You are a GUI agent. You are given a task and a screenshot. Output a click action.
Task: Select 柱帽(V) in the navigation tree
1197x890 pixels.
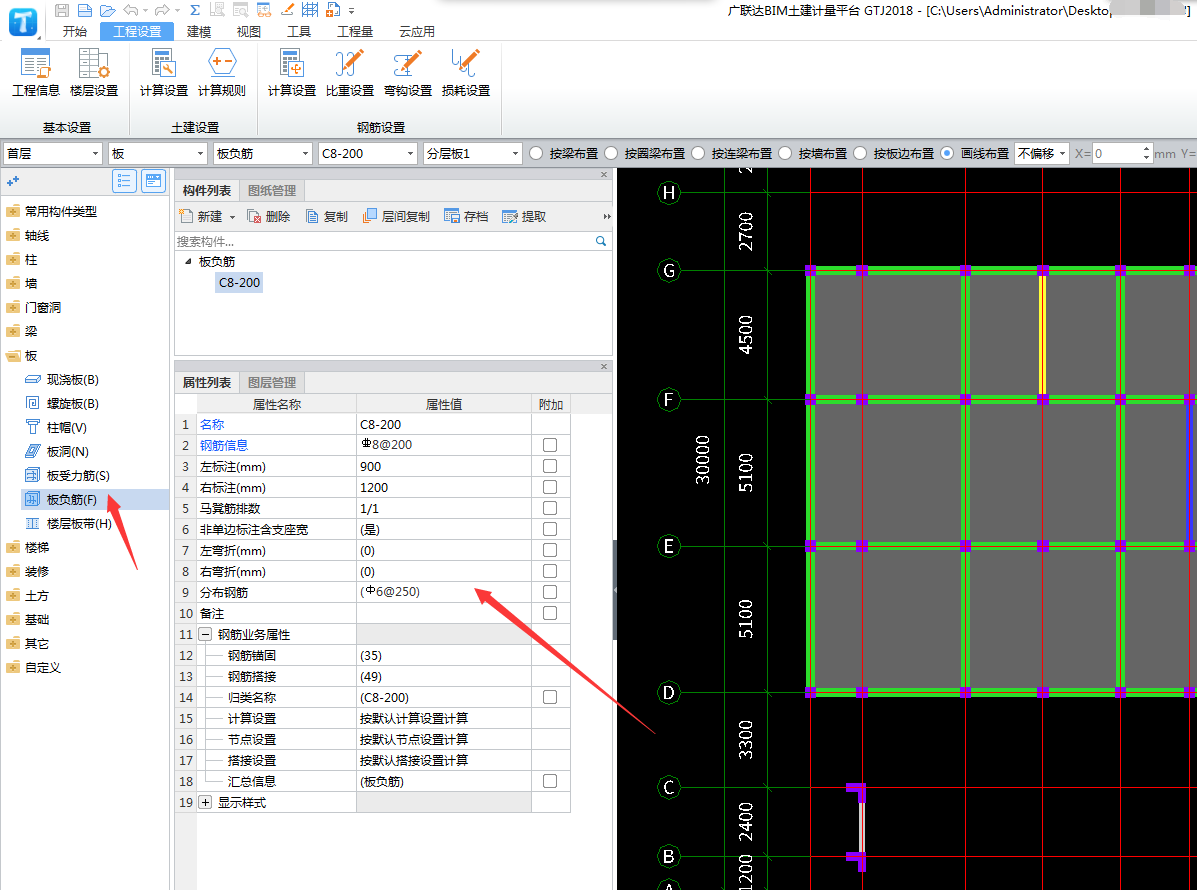coord(66,427)
